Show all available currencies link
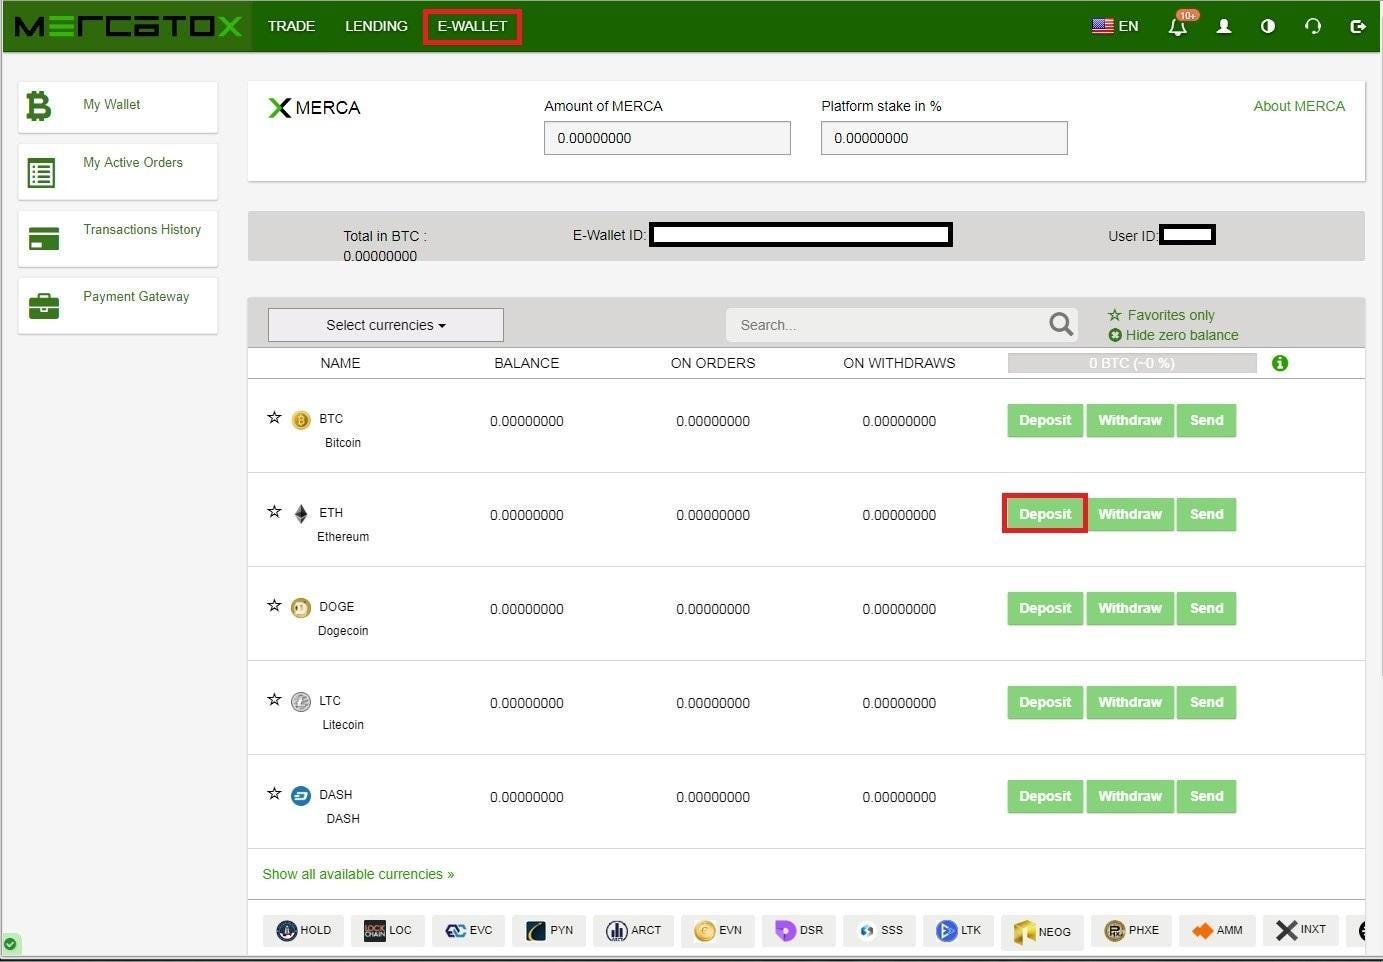This screenshot has height=962, width=1383. (358, 874)
